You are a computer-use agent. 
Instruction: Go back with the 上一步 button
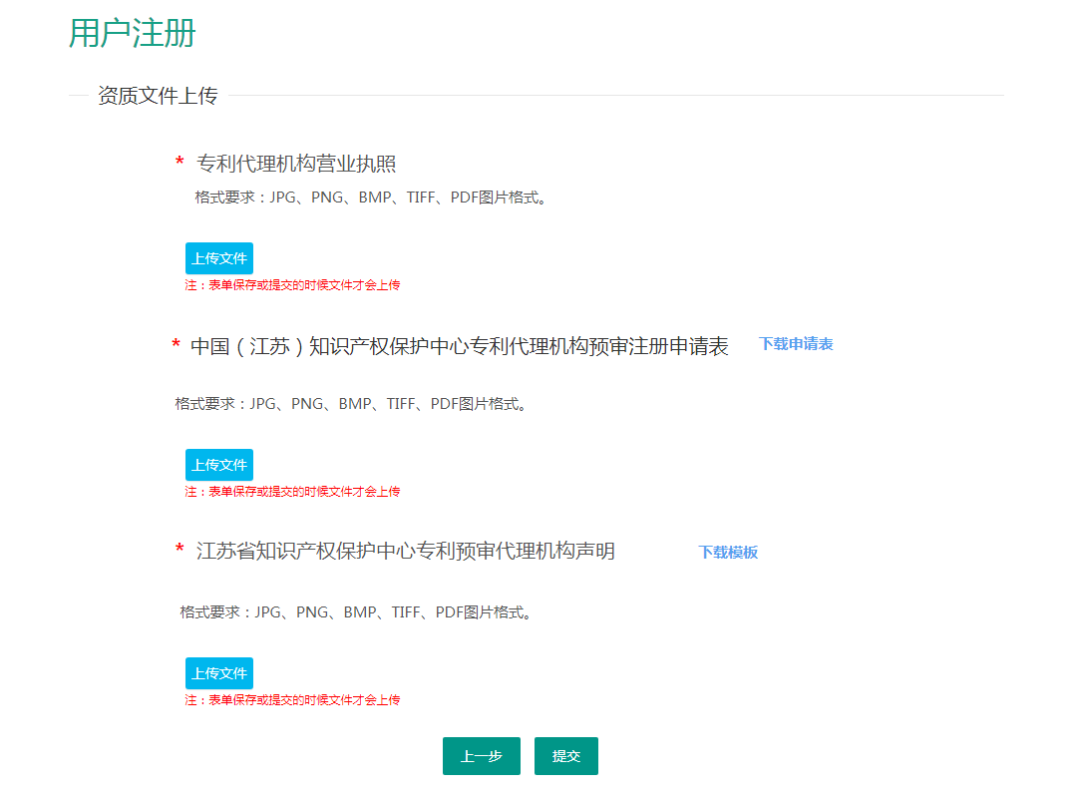click(481, 756)
